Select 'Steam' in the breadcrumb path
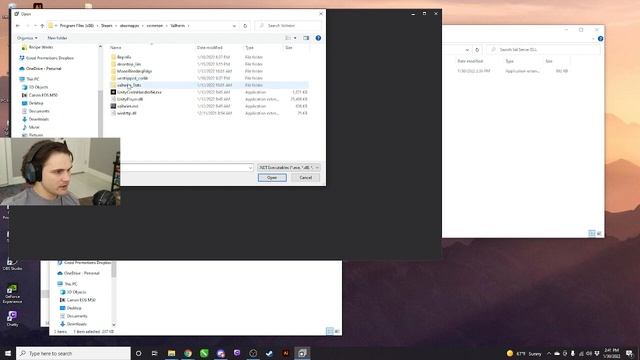The width and height of the screenshot is (640, 360). click(107, 26)
